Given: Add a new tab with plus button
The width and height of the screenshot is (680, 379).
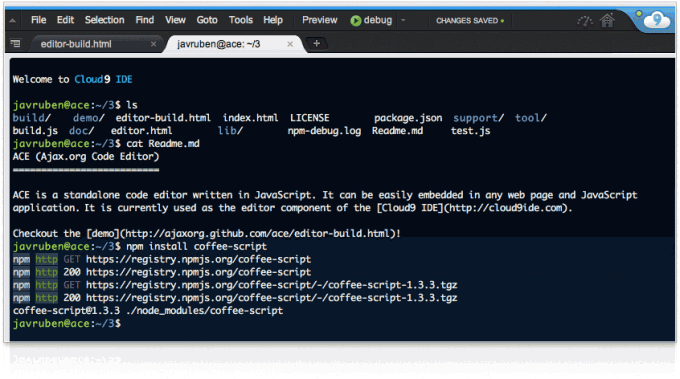Looking at the screenshot, I should click(317, 43).
